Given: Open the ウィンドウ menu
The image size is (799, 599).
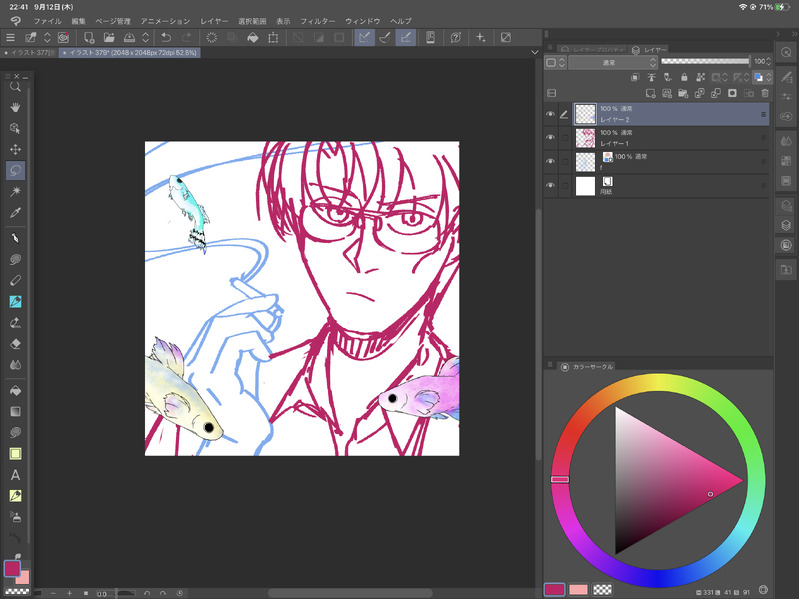Looking at the screenshot, I should (363, 21).
